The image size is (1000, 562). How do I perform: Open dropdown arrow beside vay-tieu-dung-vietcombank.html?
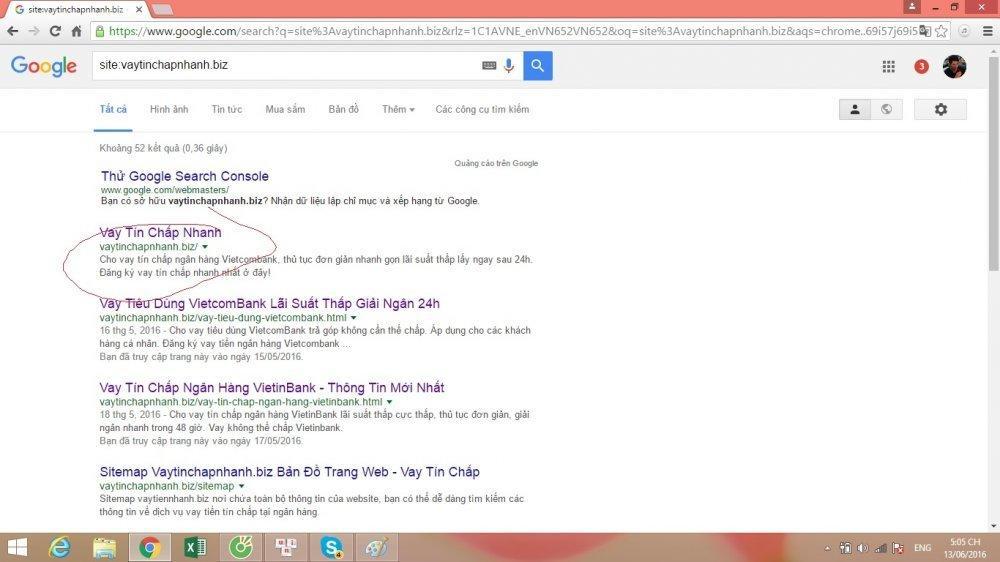353,318
